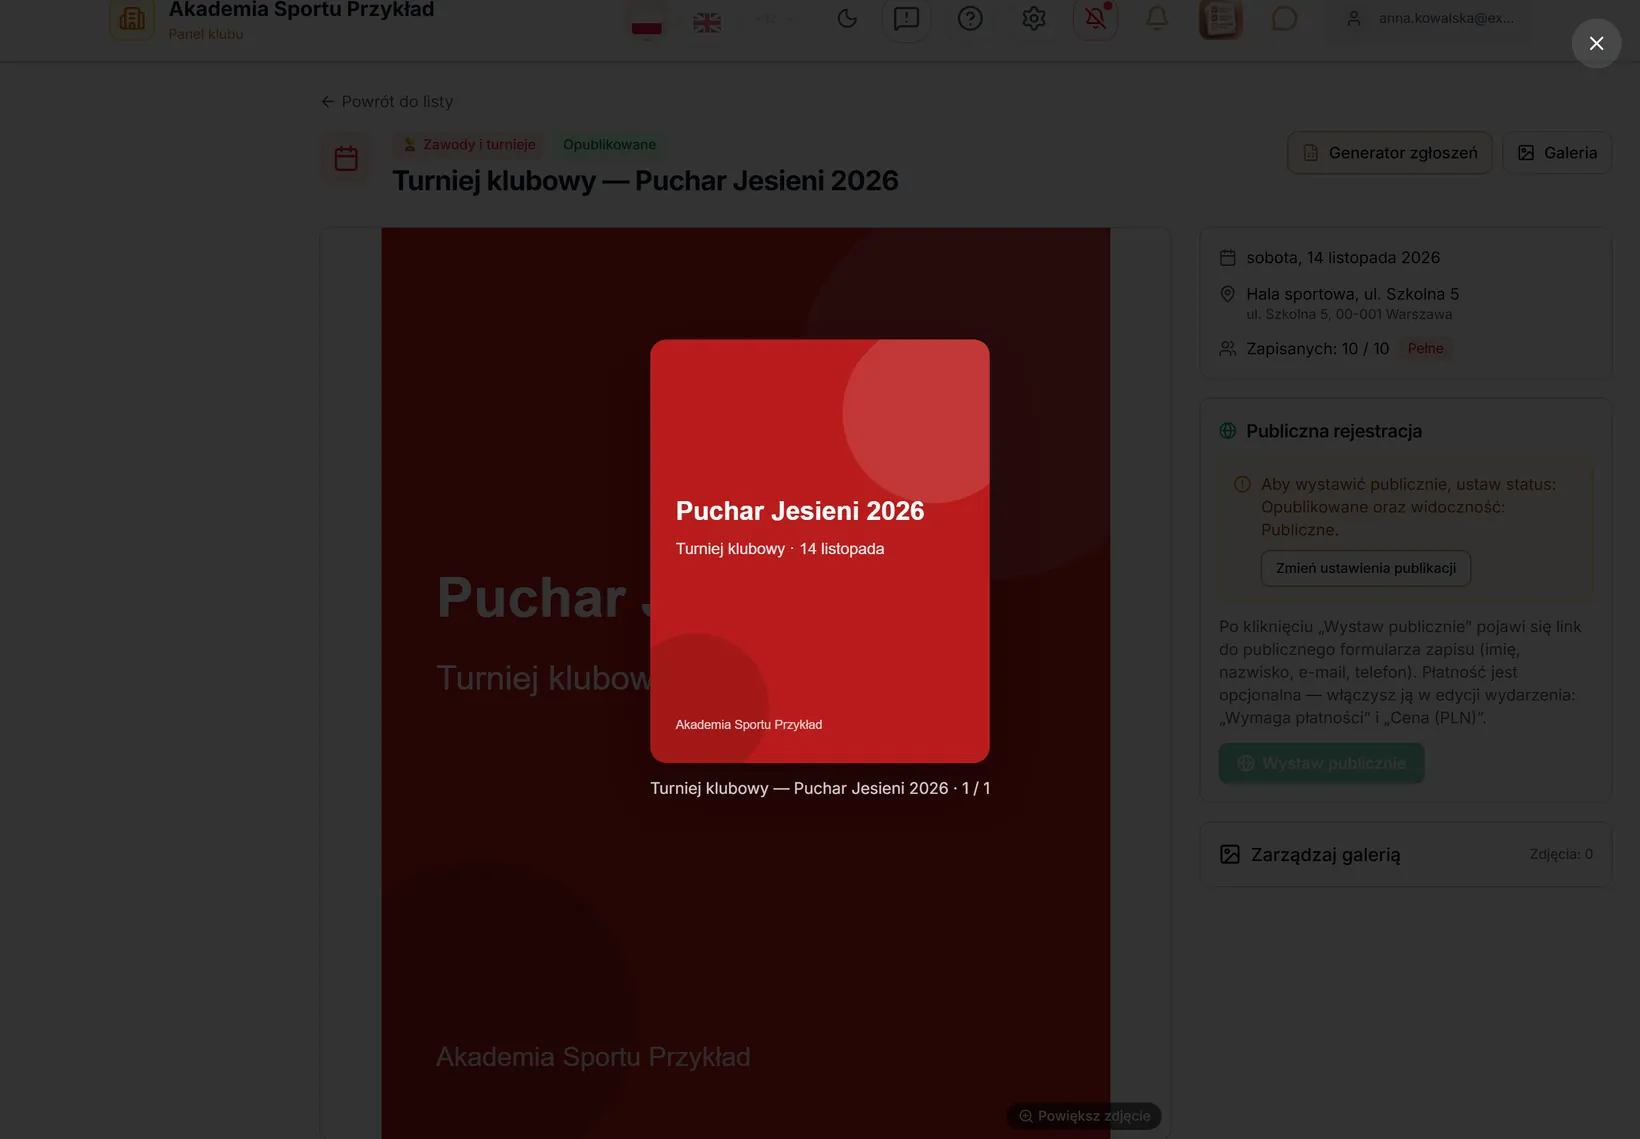Open the notifications bell
The width and height of the screenshot is (1640, 1139).
tap(1157, 18)
